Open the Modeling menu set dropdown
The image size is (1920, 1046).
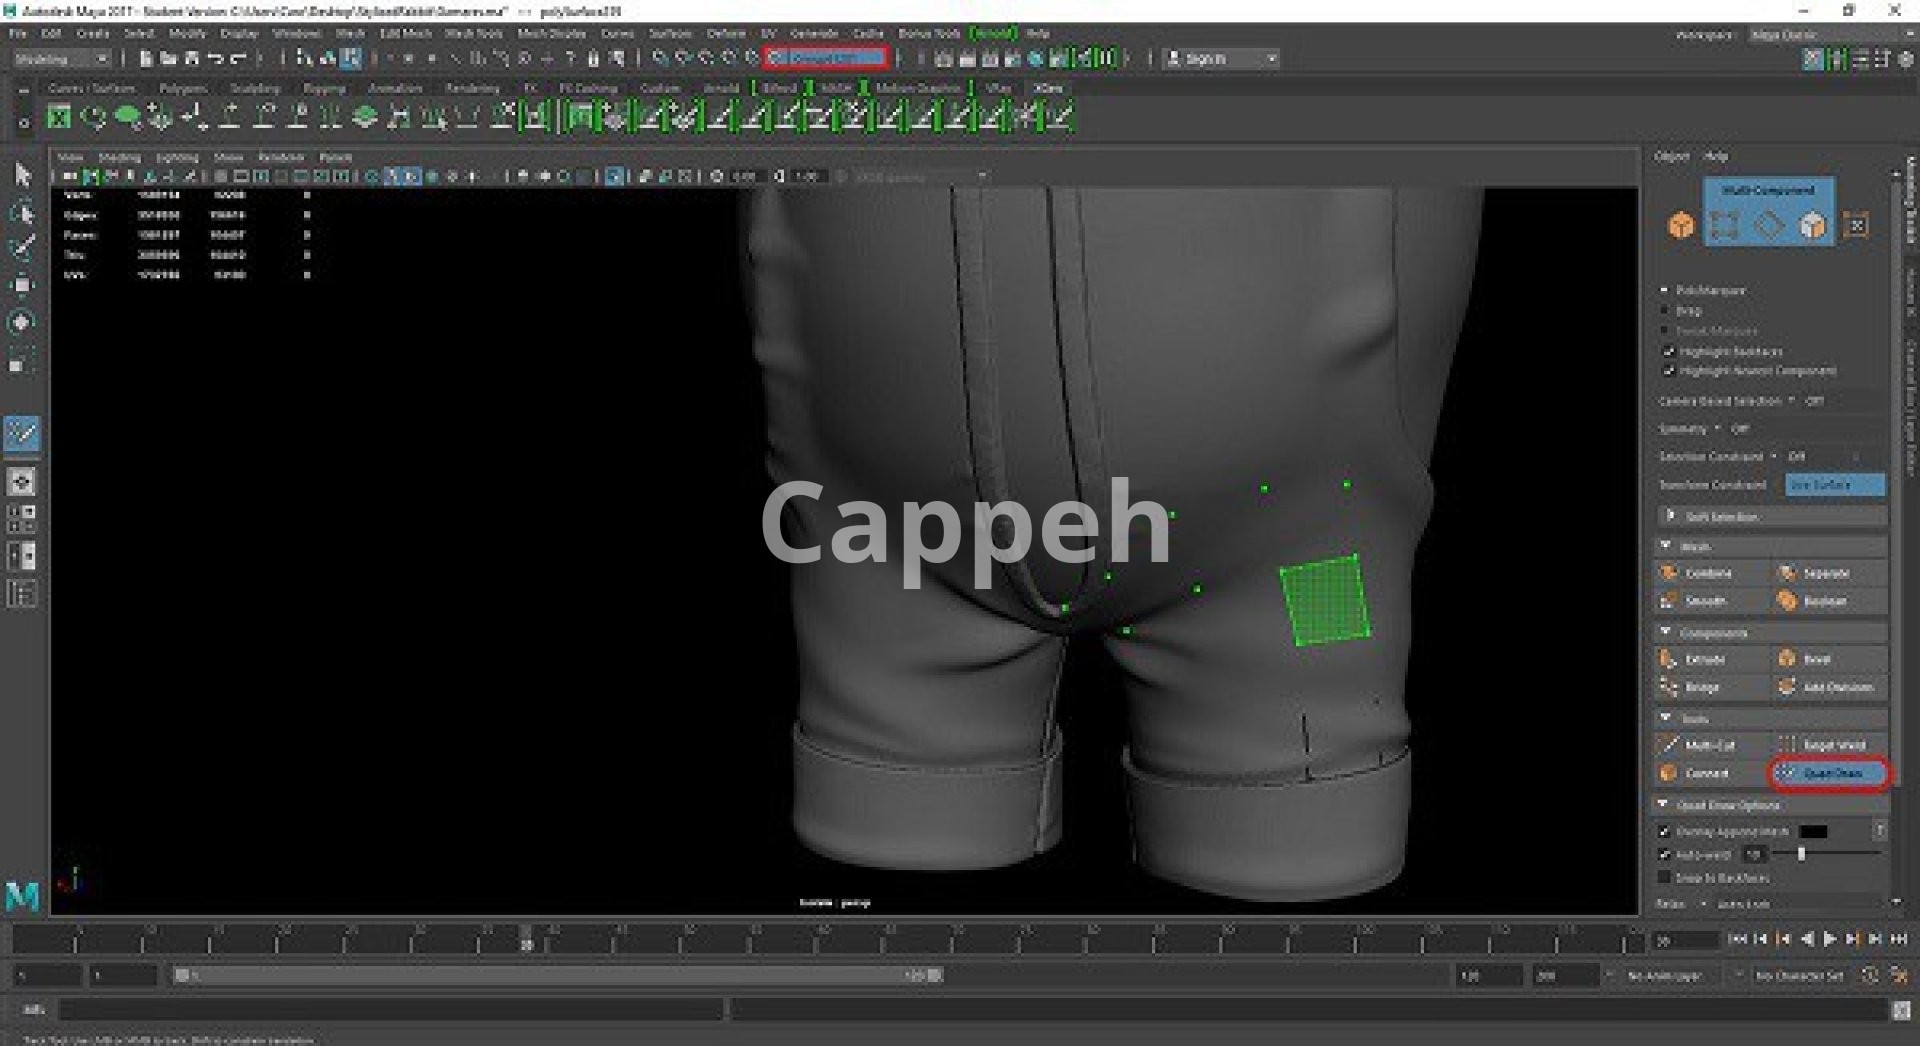pyautogui.click(x=61, y=59)
